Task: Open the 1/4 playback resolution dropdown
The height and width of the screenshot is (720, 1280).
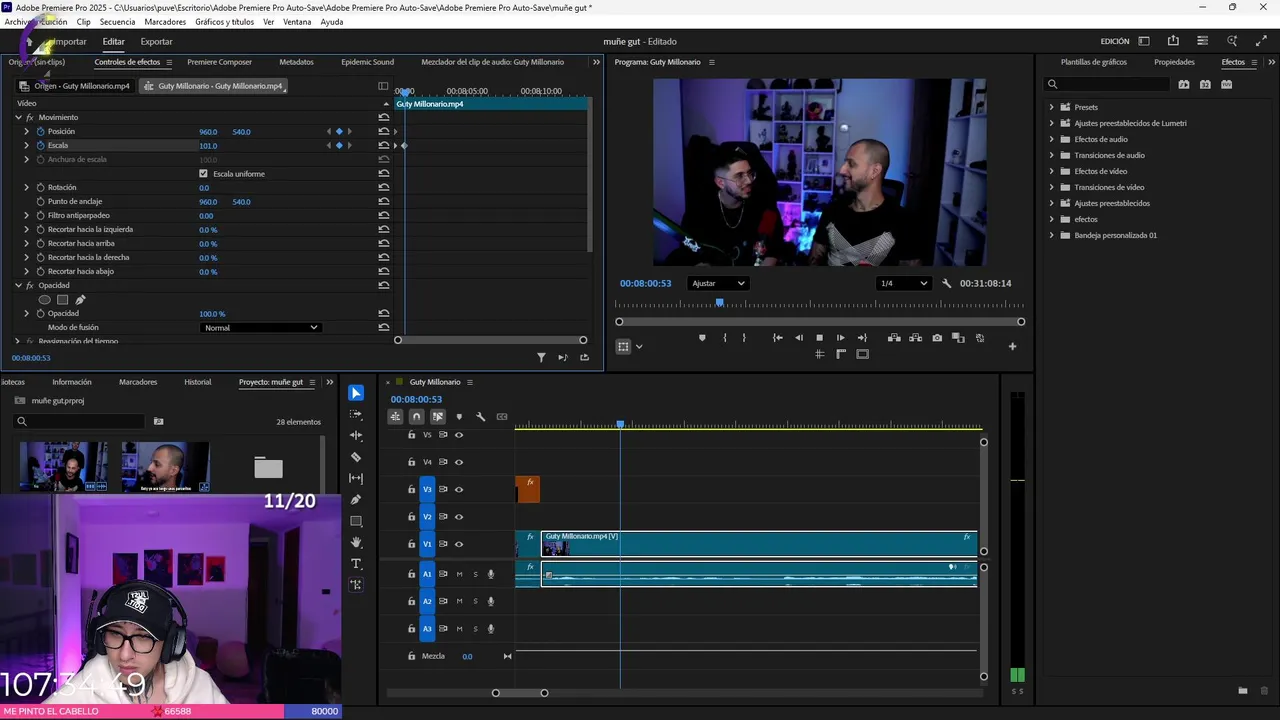Action: (x=903, y=283)
